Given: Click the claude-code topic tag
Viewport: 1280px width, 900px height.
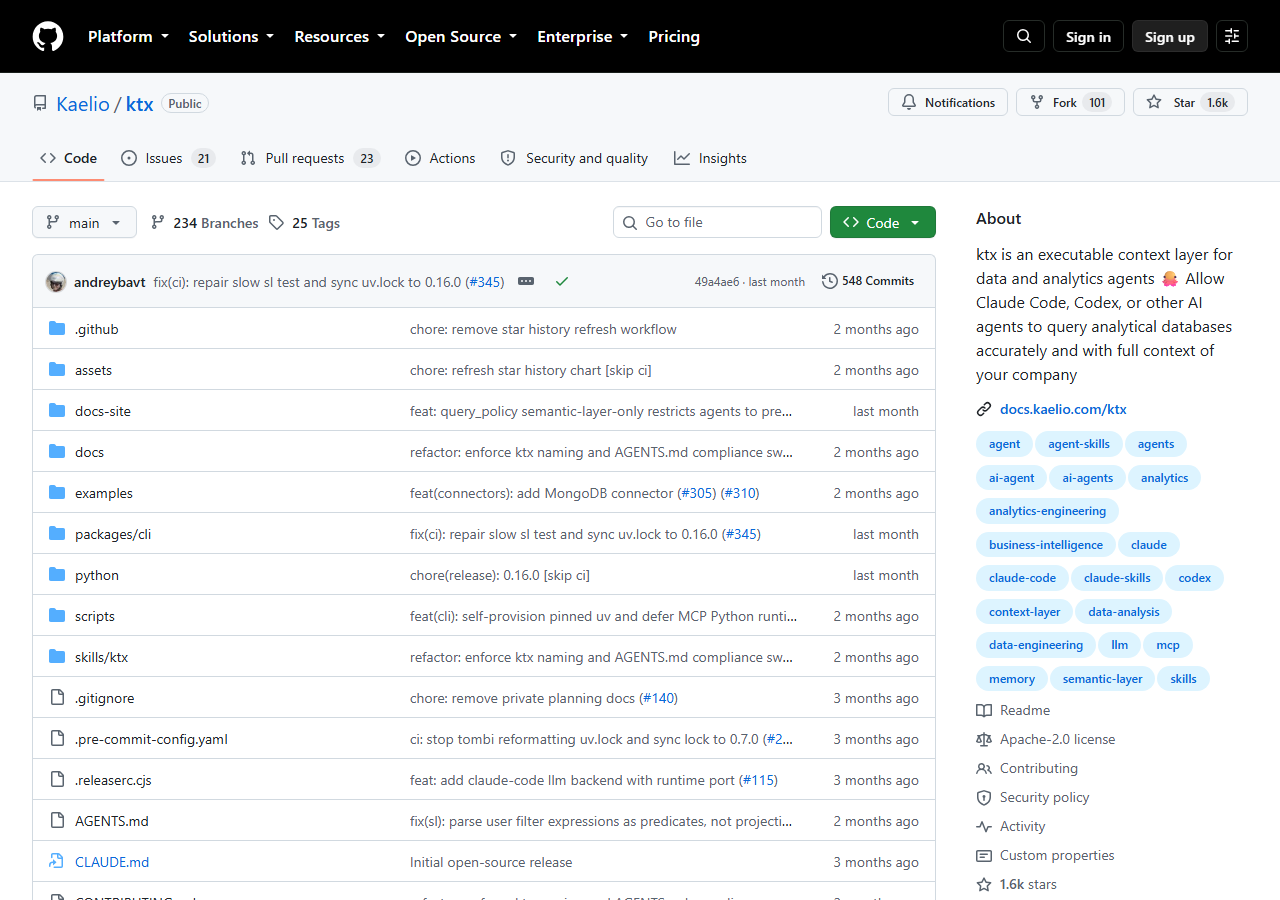Looking at the screenshot, I should (1022, 577).
